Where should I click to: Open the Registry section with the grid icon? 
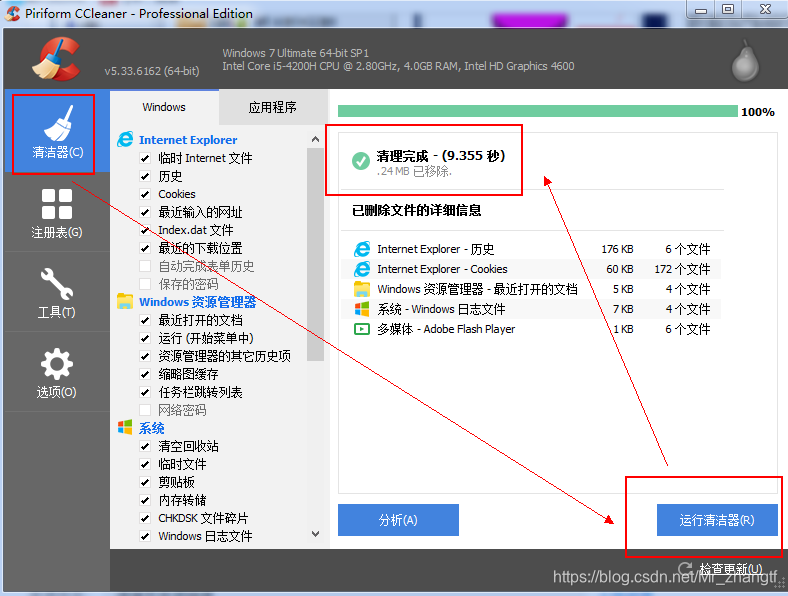(57, 212)
